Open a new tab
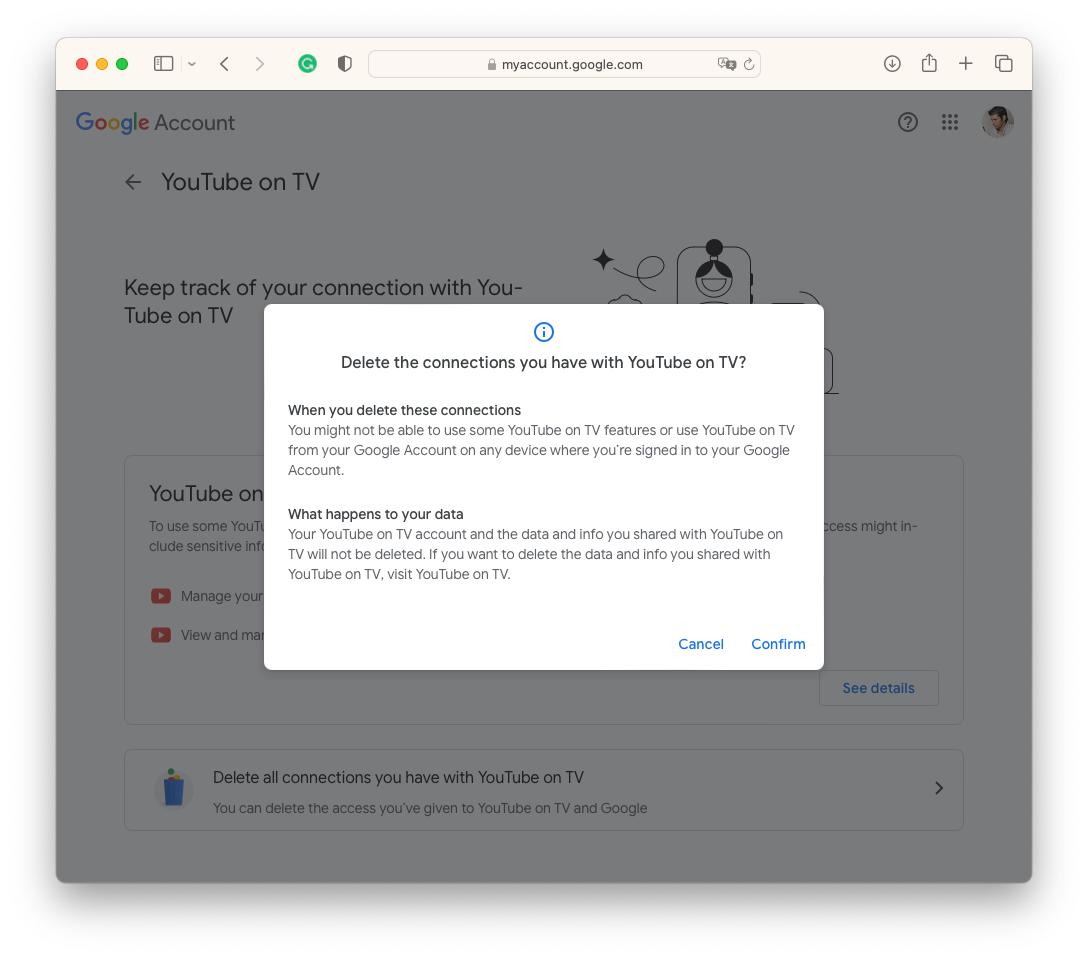 tap(965, 64)
